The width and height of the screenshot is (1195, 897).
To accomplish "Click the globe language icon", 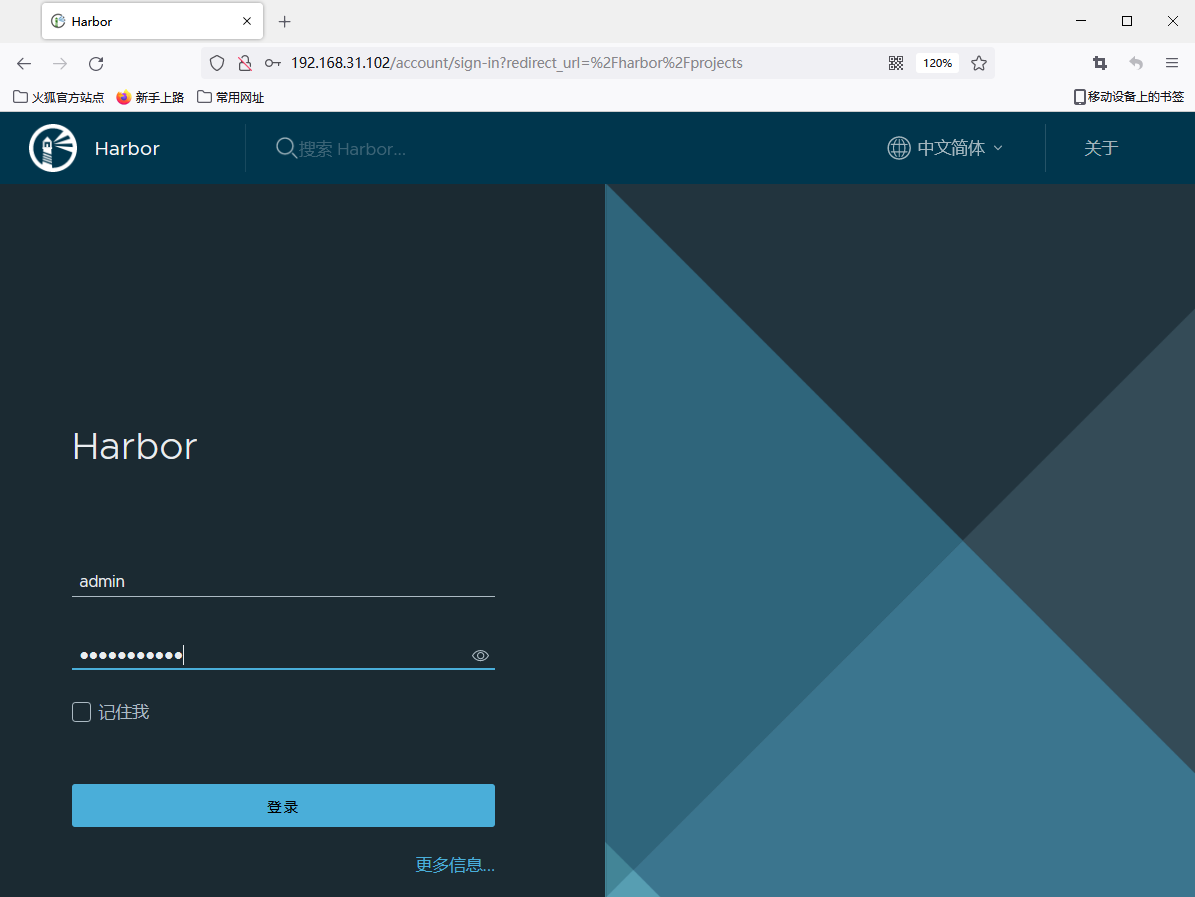I will (x=899, y=148).
